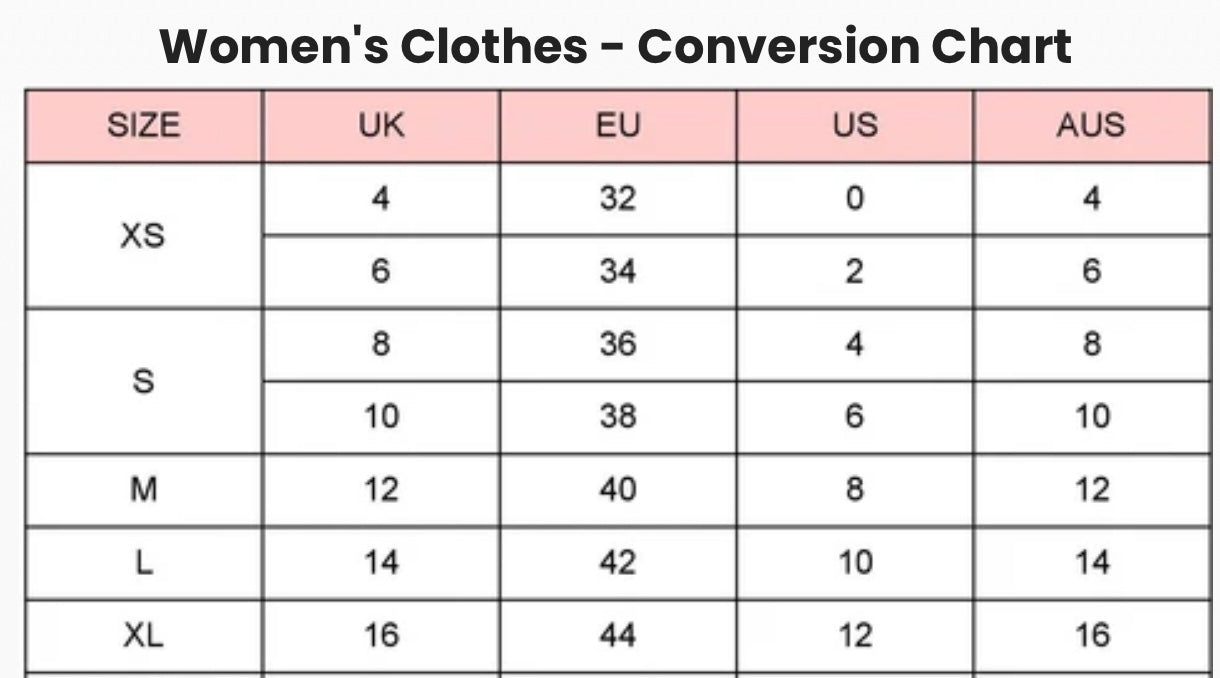
Task: Click the XL size row label
Action: click(x=143, y=635)
